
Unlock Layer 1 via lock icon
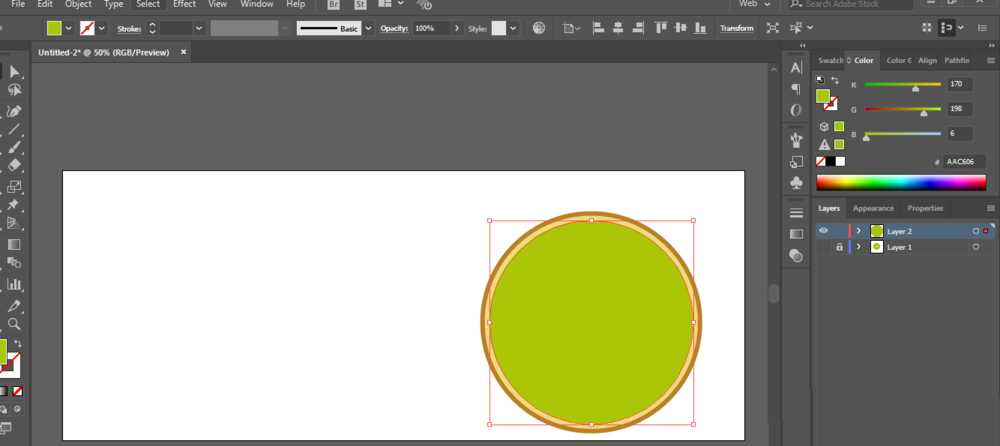pyautogui.click(x=839, y=246)
